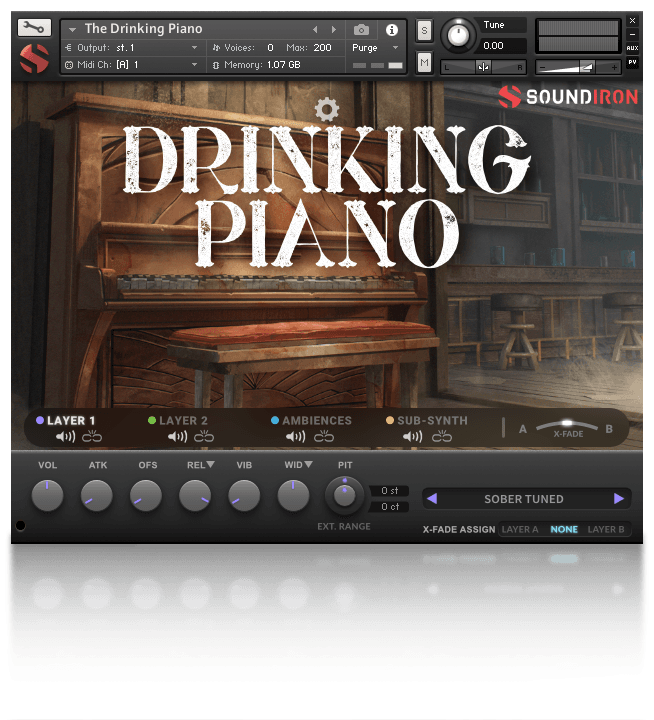
Task: Click the MIDI channel icon beside Midi Ch
Action: 69,65
